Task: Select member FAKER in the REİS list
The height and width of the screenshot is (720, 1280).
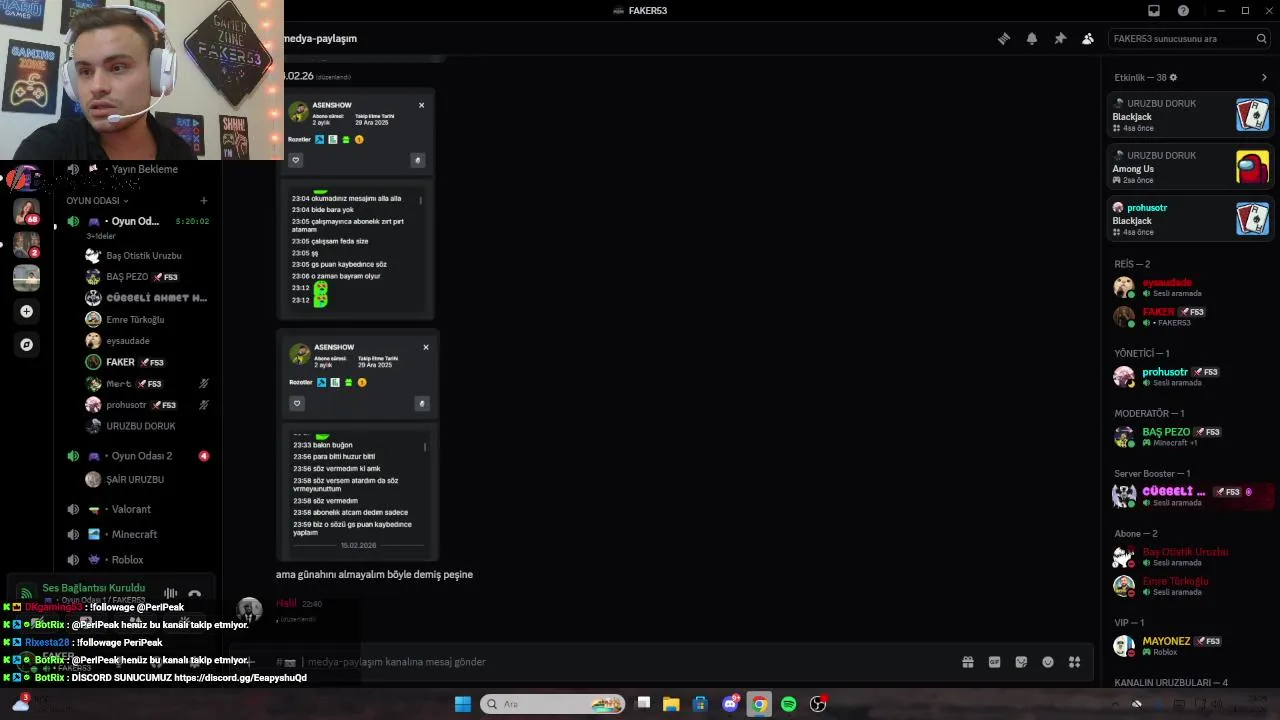Action: 1190,317
